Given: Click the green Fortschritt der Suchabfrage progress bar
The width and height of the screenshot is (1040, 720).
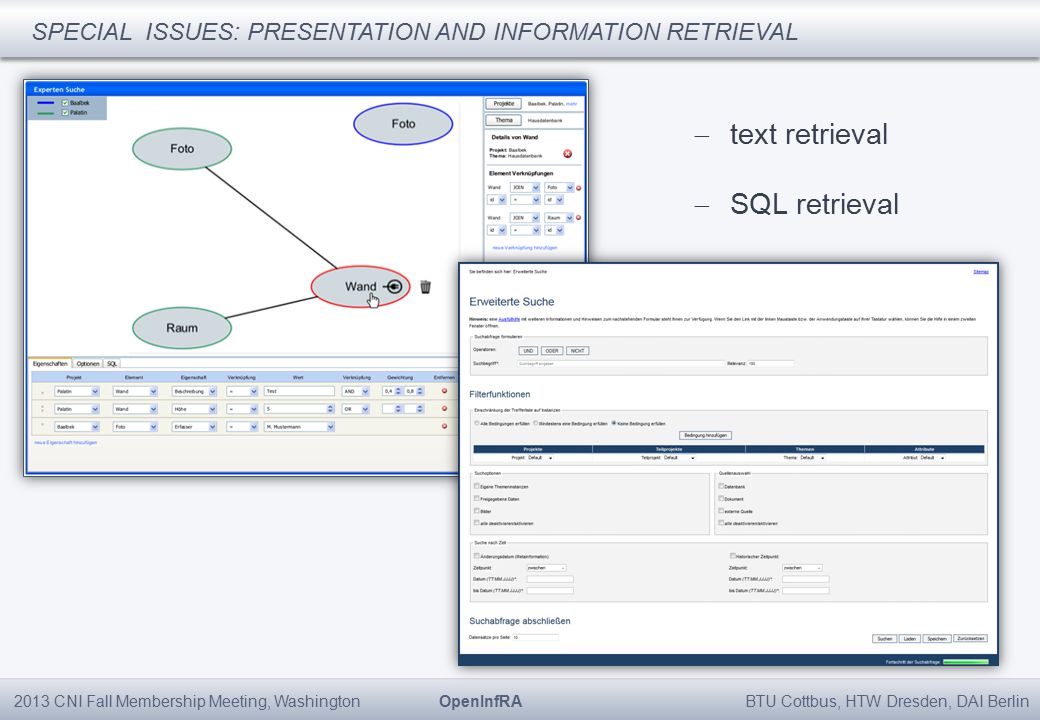Looking at the screenshot, I should [966, 662].
